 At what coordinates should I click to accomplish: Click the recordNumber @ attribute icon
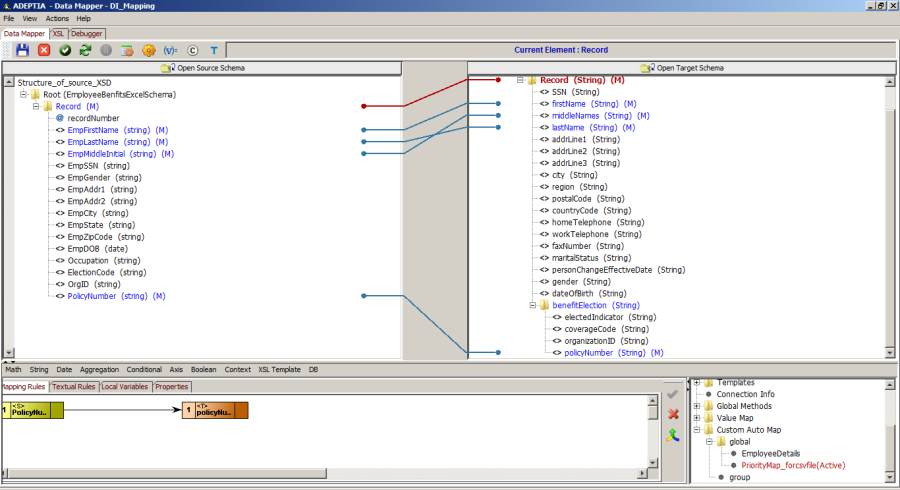coord(60,118)
